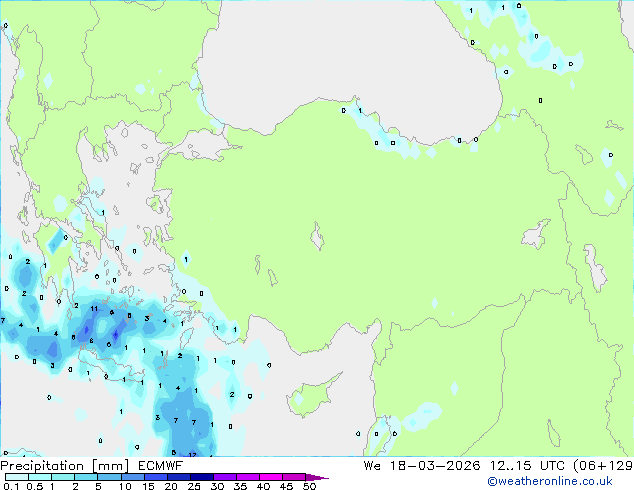
Task: Click the "12" precipitation value on map
Action: point(192,454)
